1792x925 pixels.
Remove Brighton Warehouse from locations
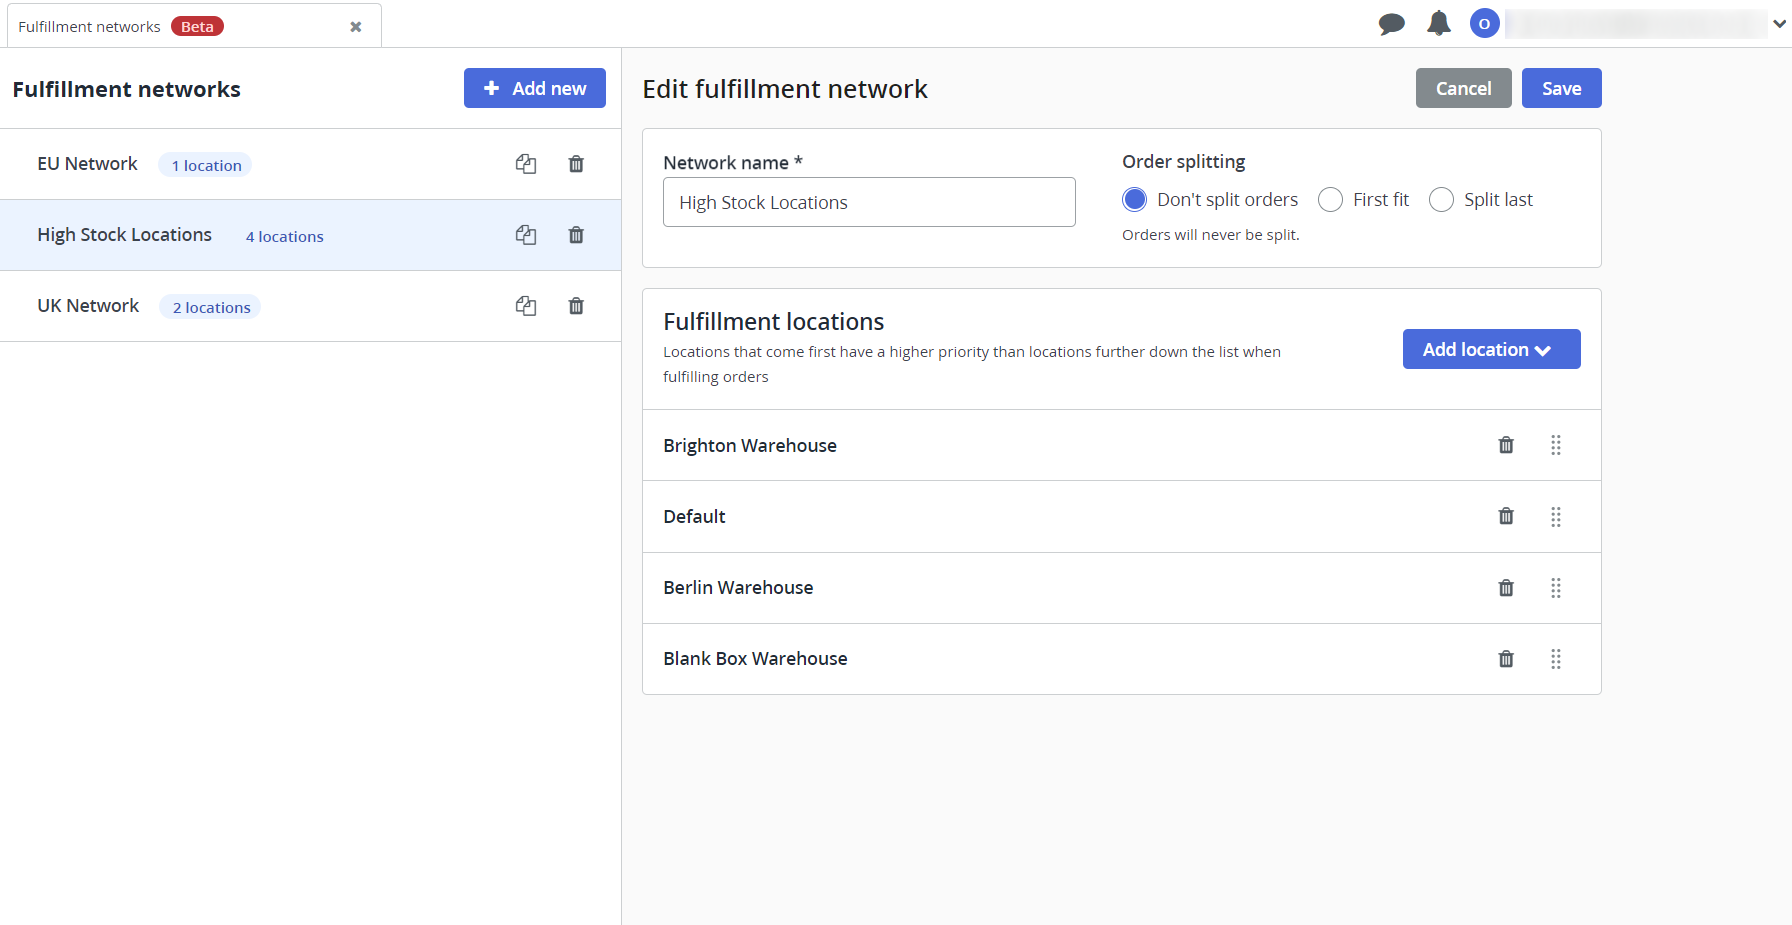tap(1506, 445)
